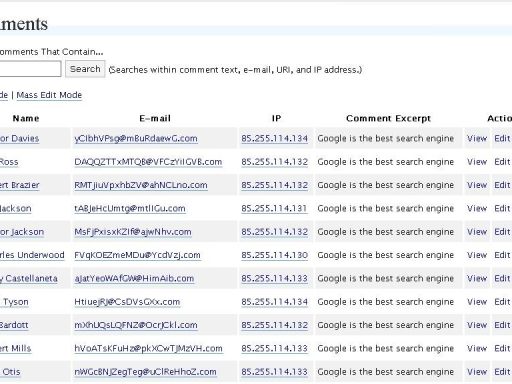Edit the Mills comment
The width and height of the screenshot is (512, 384).
tap(502, 348)
